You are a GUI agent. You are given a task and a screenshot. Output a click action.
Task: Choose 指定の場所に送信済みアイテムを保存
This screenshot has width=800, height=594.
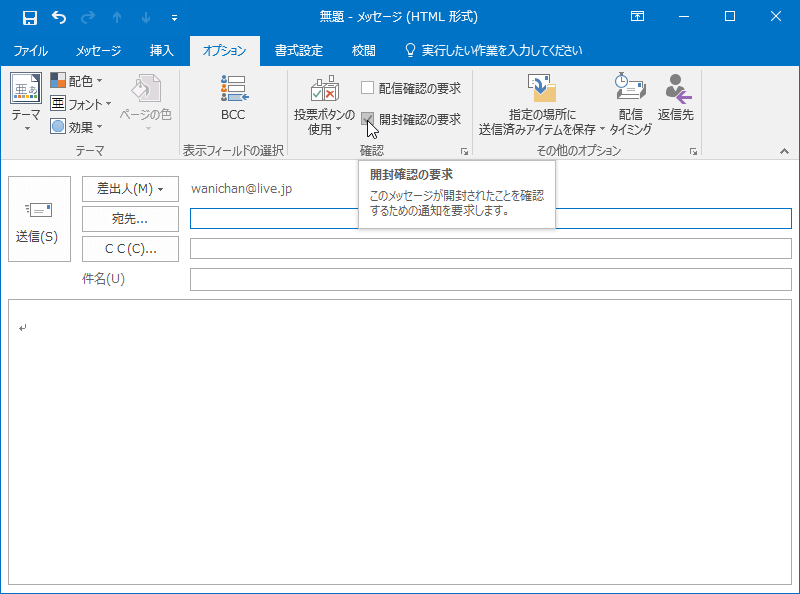pos(540,103)
